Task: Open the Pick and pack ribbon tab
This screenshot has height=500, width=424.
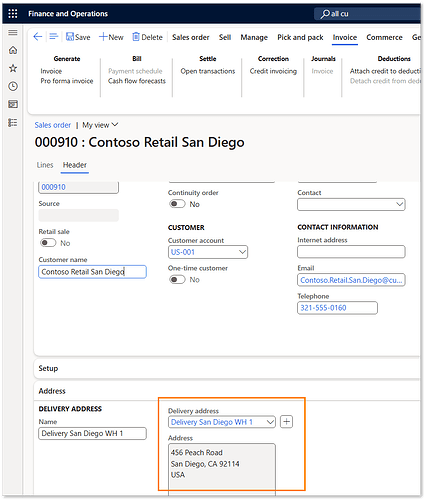Action: pyautogui.click(x=300, y=37)
